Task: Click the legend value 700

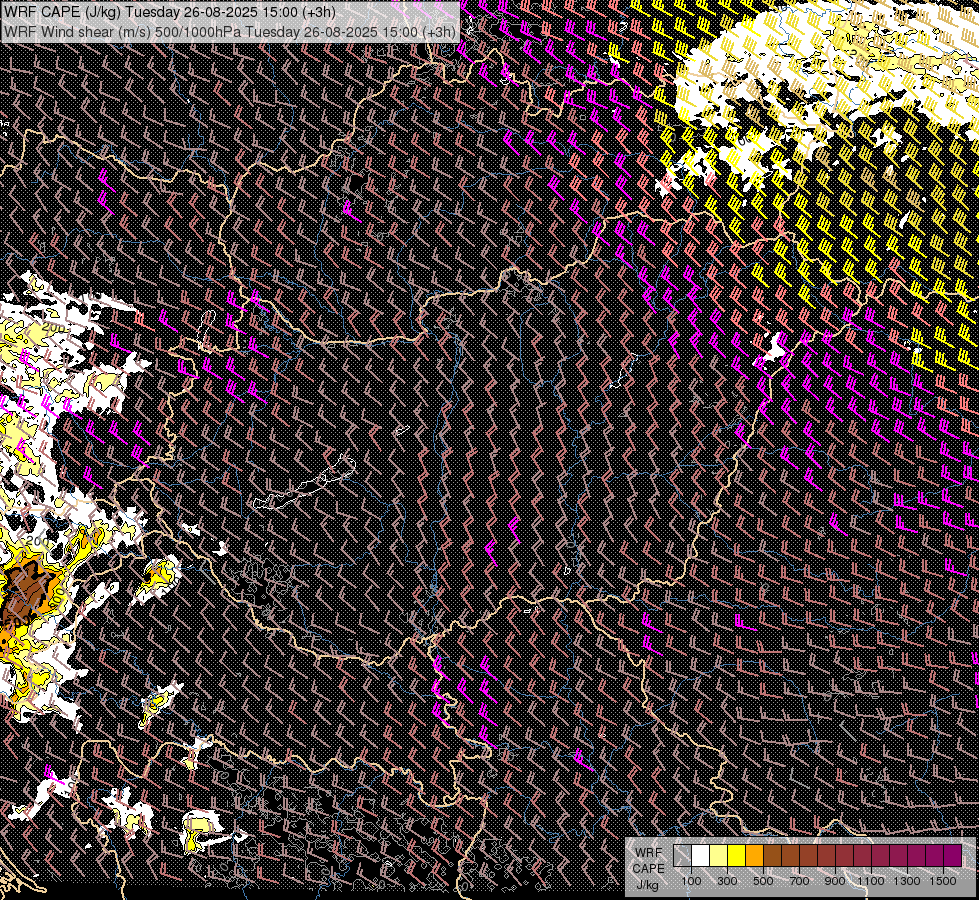Action: click(x=799, y=881)
